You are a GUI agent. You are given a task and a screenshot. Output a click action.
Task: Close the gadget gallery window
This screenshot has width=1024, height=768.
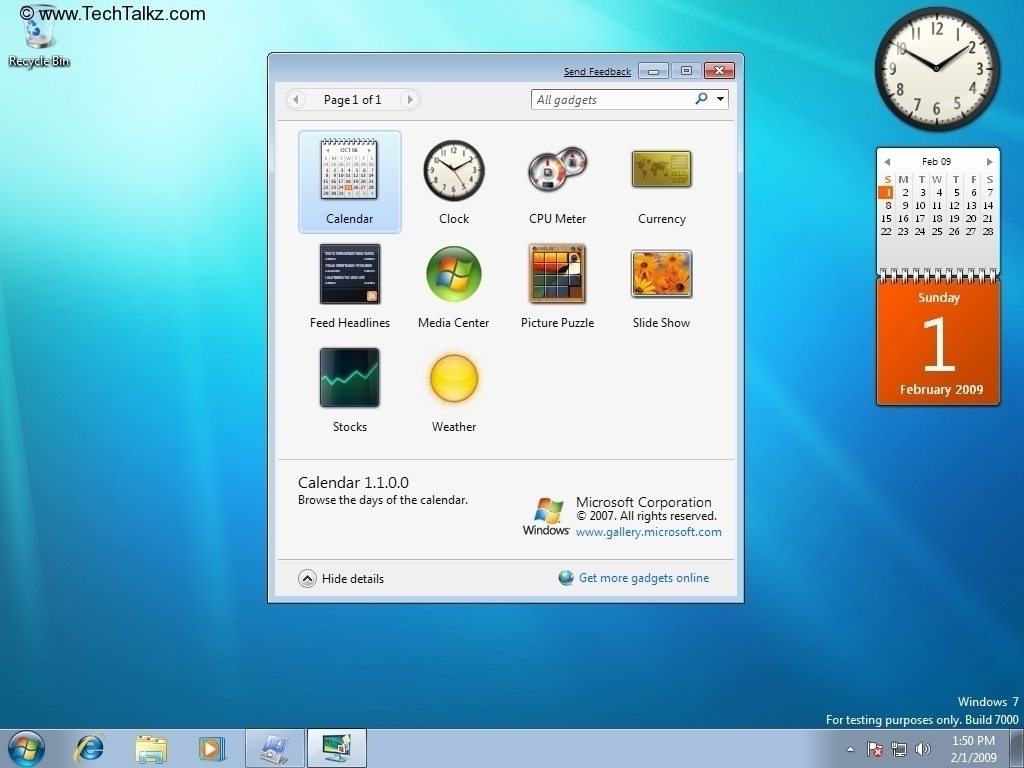pos(719,71)
